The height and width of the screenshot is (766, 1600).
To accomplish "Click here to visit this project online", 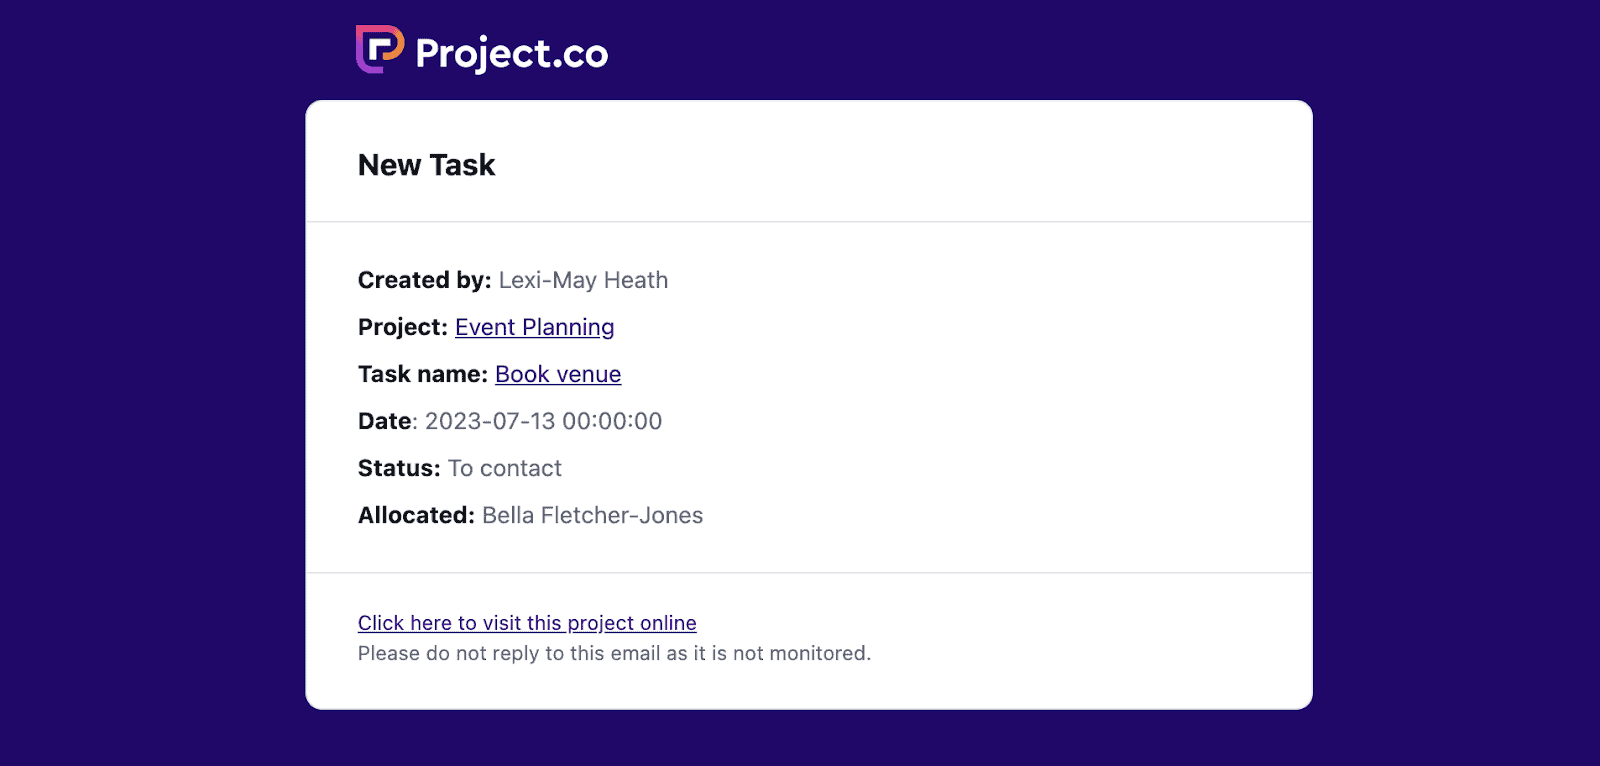I will (527, 623).
